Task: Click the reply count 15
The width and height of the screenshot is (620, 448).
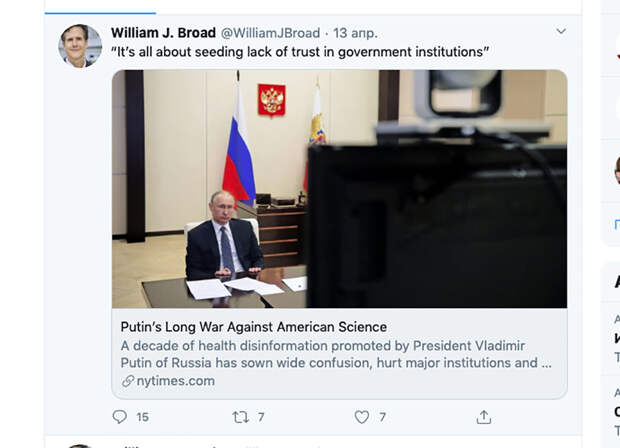Action: click(142, 417)
